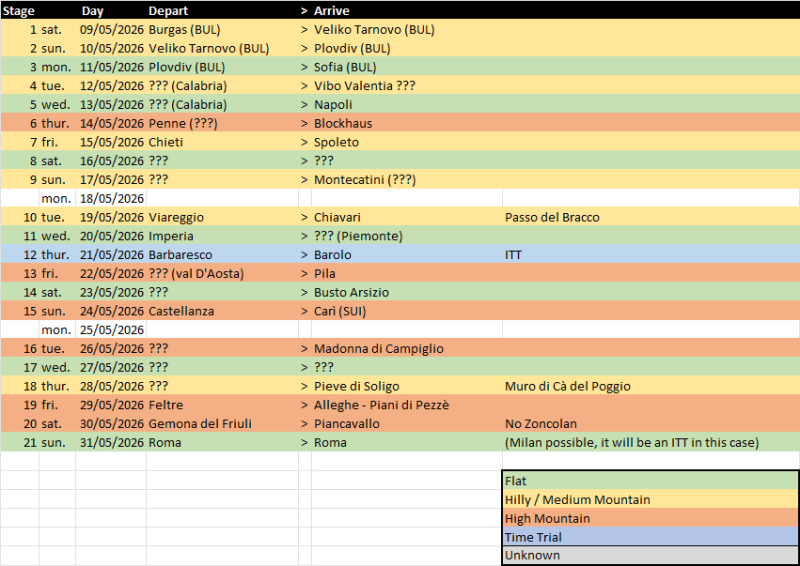This screenshot has height=566, width=800.
Task: Click the Blockhaus arrival cell
Action: pos(343,123)
